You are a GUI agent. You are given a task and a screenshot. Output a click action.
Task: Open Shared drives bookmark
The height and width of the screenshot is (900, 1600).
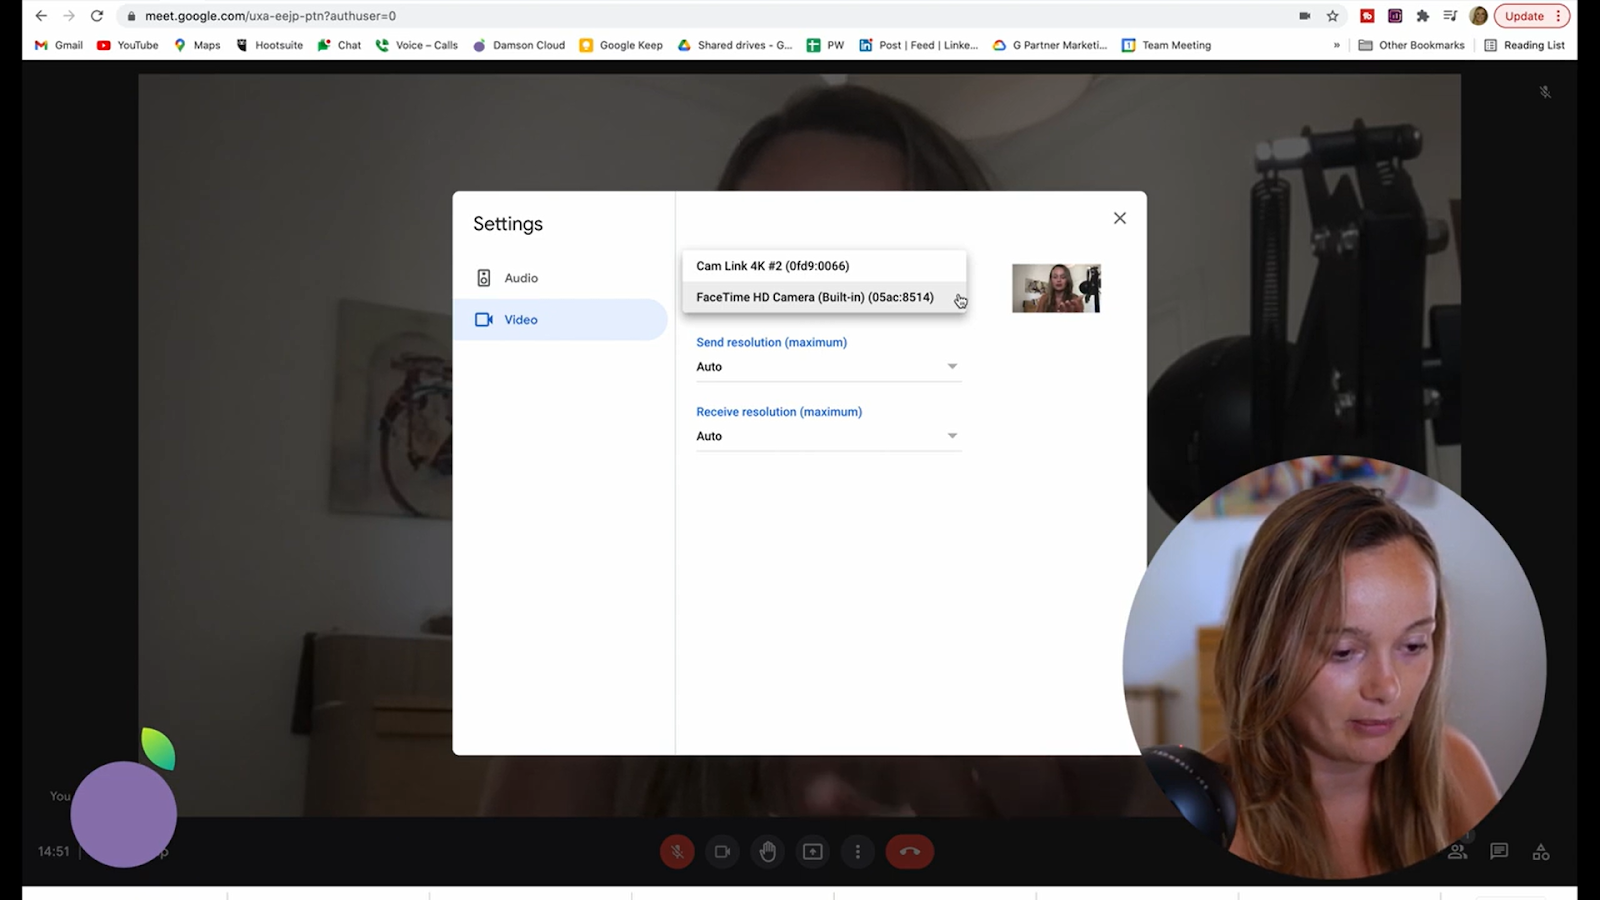point(735,45)
